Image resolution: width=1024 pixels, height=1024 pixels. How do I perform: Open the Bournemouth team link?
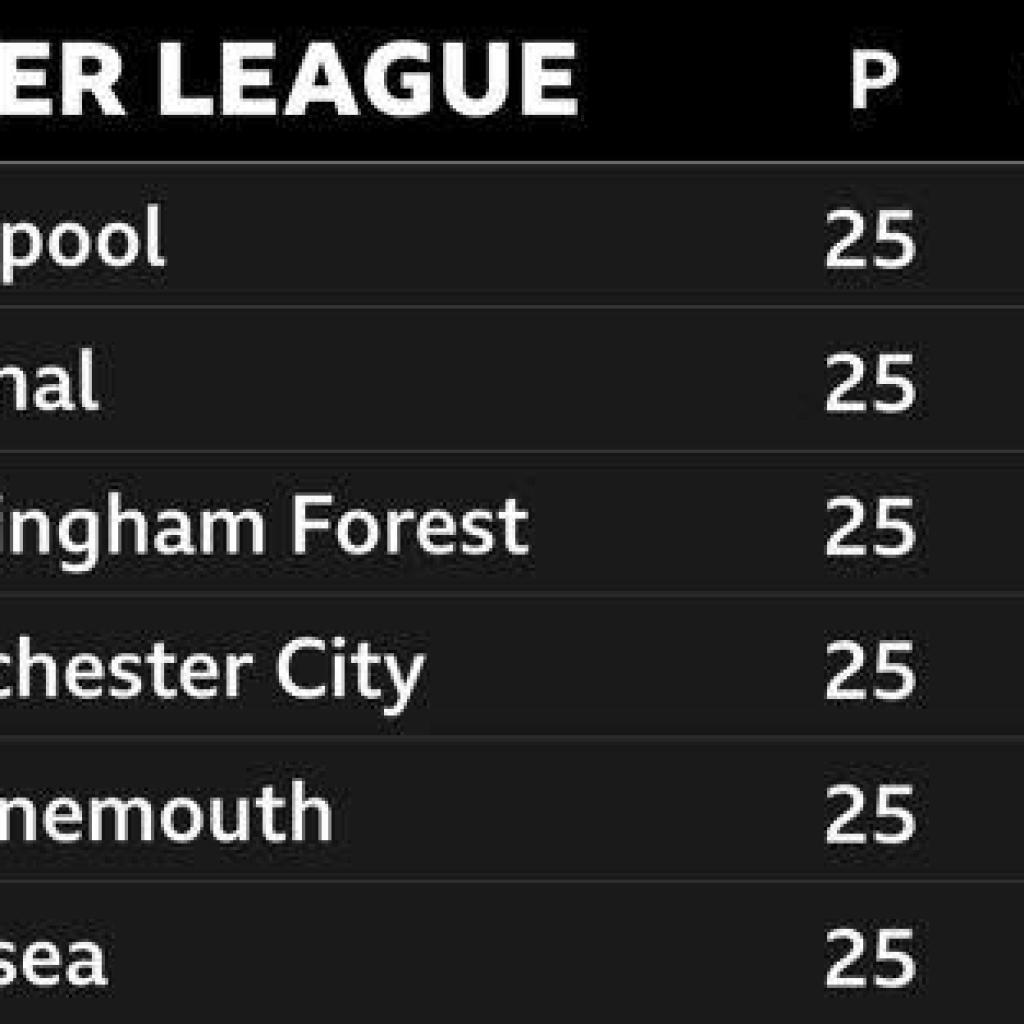[166, 815]
